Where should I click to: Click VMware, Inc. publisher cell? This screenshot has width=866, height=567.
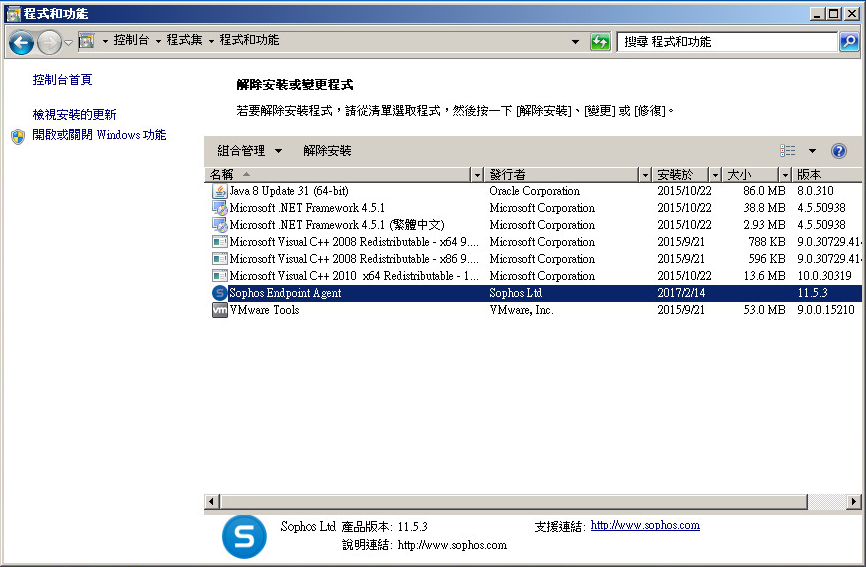[521, 310]
